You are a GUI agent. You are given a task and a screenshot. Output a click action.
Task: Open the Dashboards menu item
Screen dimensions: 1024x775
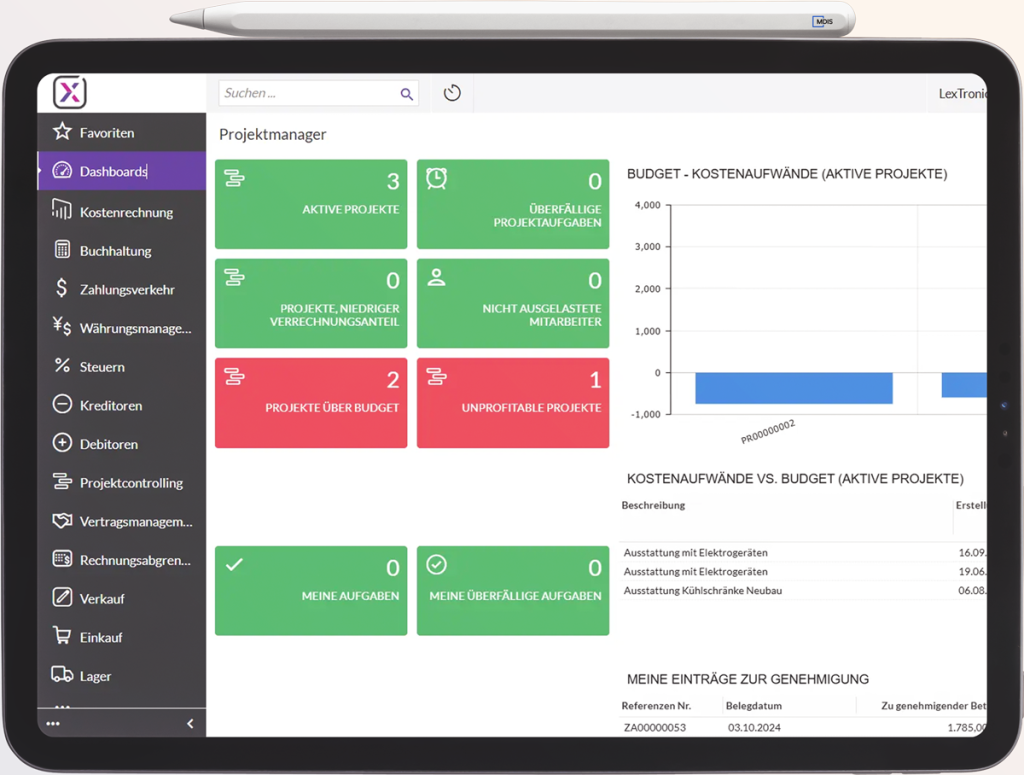point(113,171)
